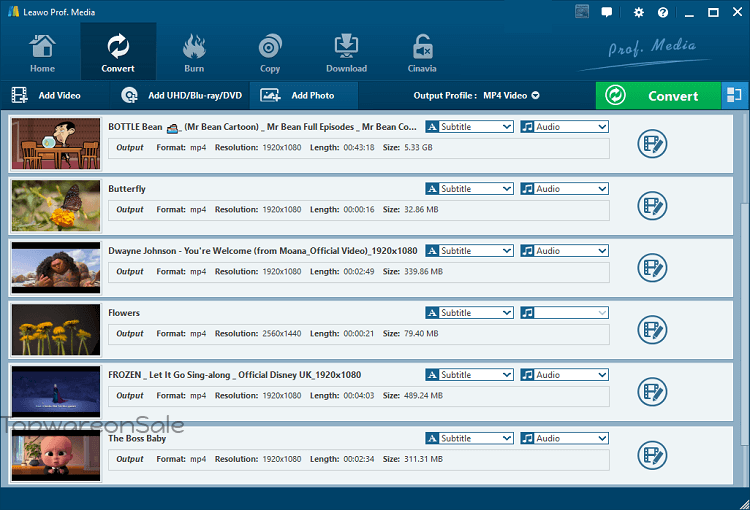
Task: Open the Burn module
Action: pos(194,53)
